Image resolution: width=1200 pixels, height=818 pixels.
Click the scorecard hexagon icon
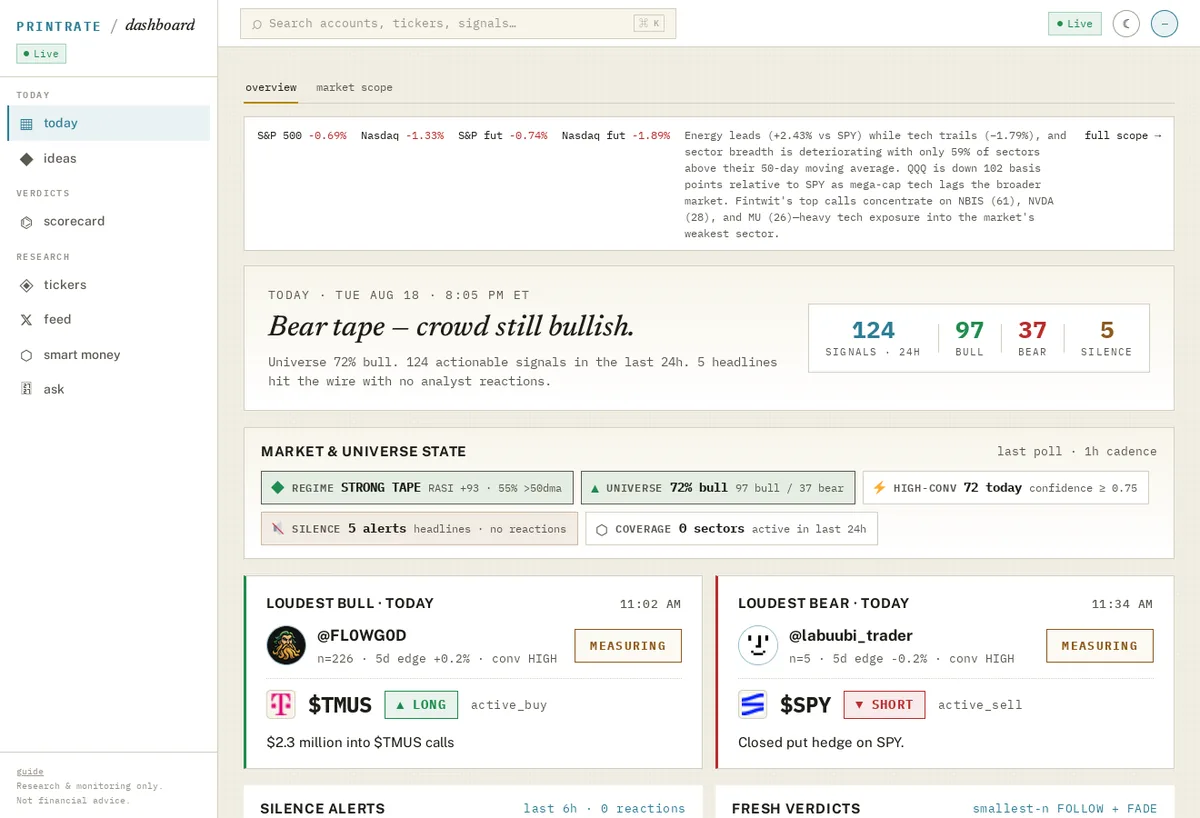pyautogui.click(x=27, y=222)
